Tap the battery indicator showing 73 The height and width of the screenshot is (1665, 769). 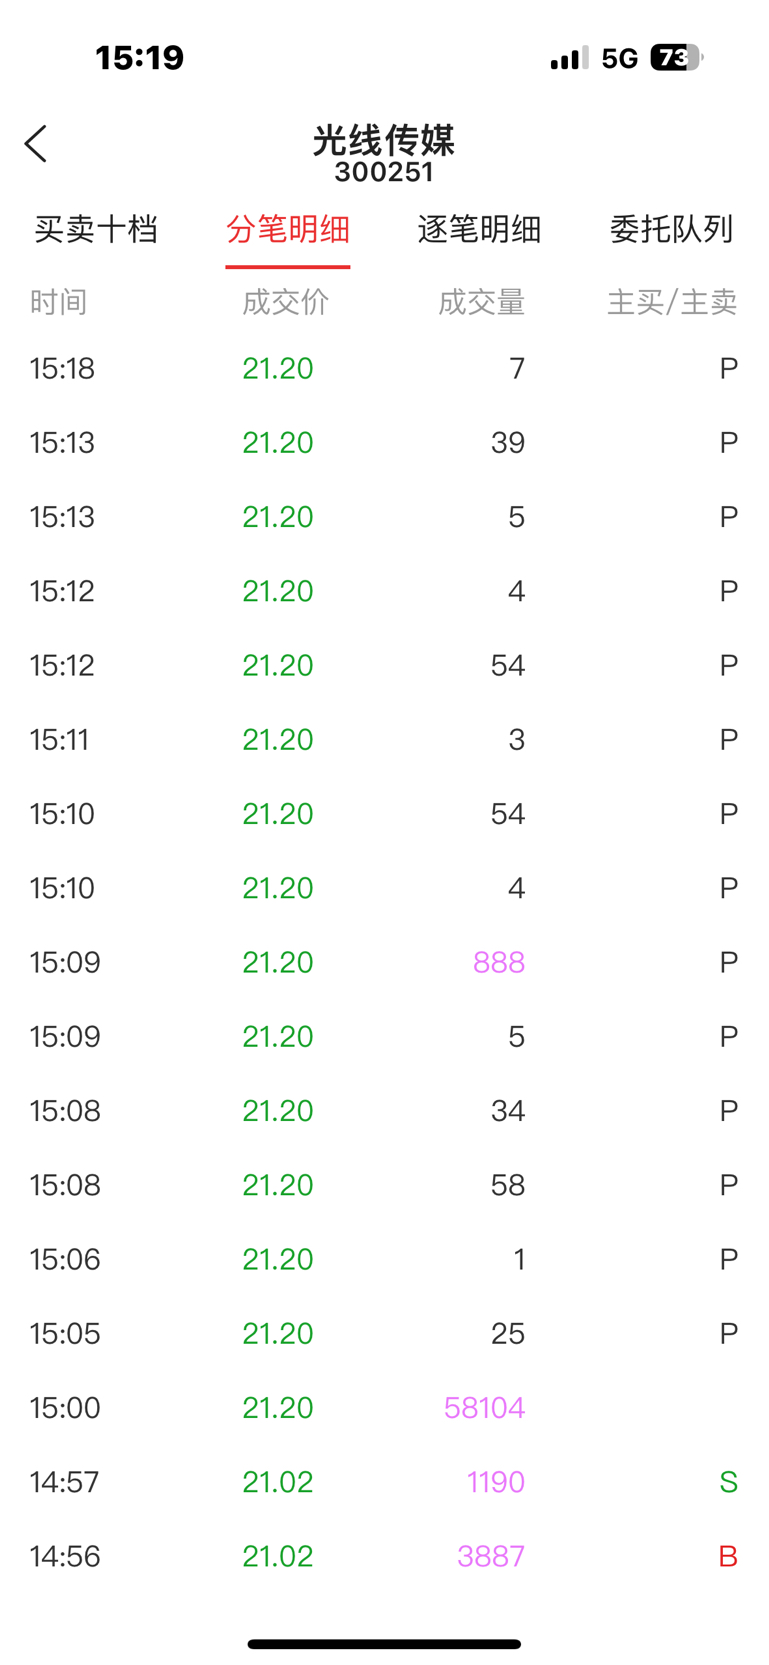click(677, 58)
